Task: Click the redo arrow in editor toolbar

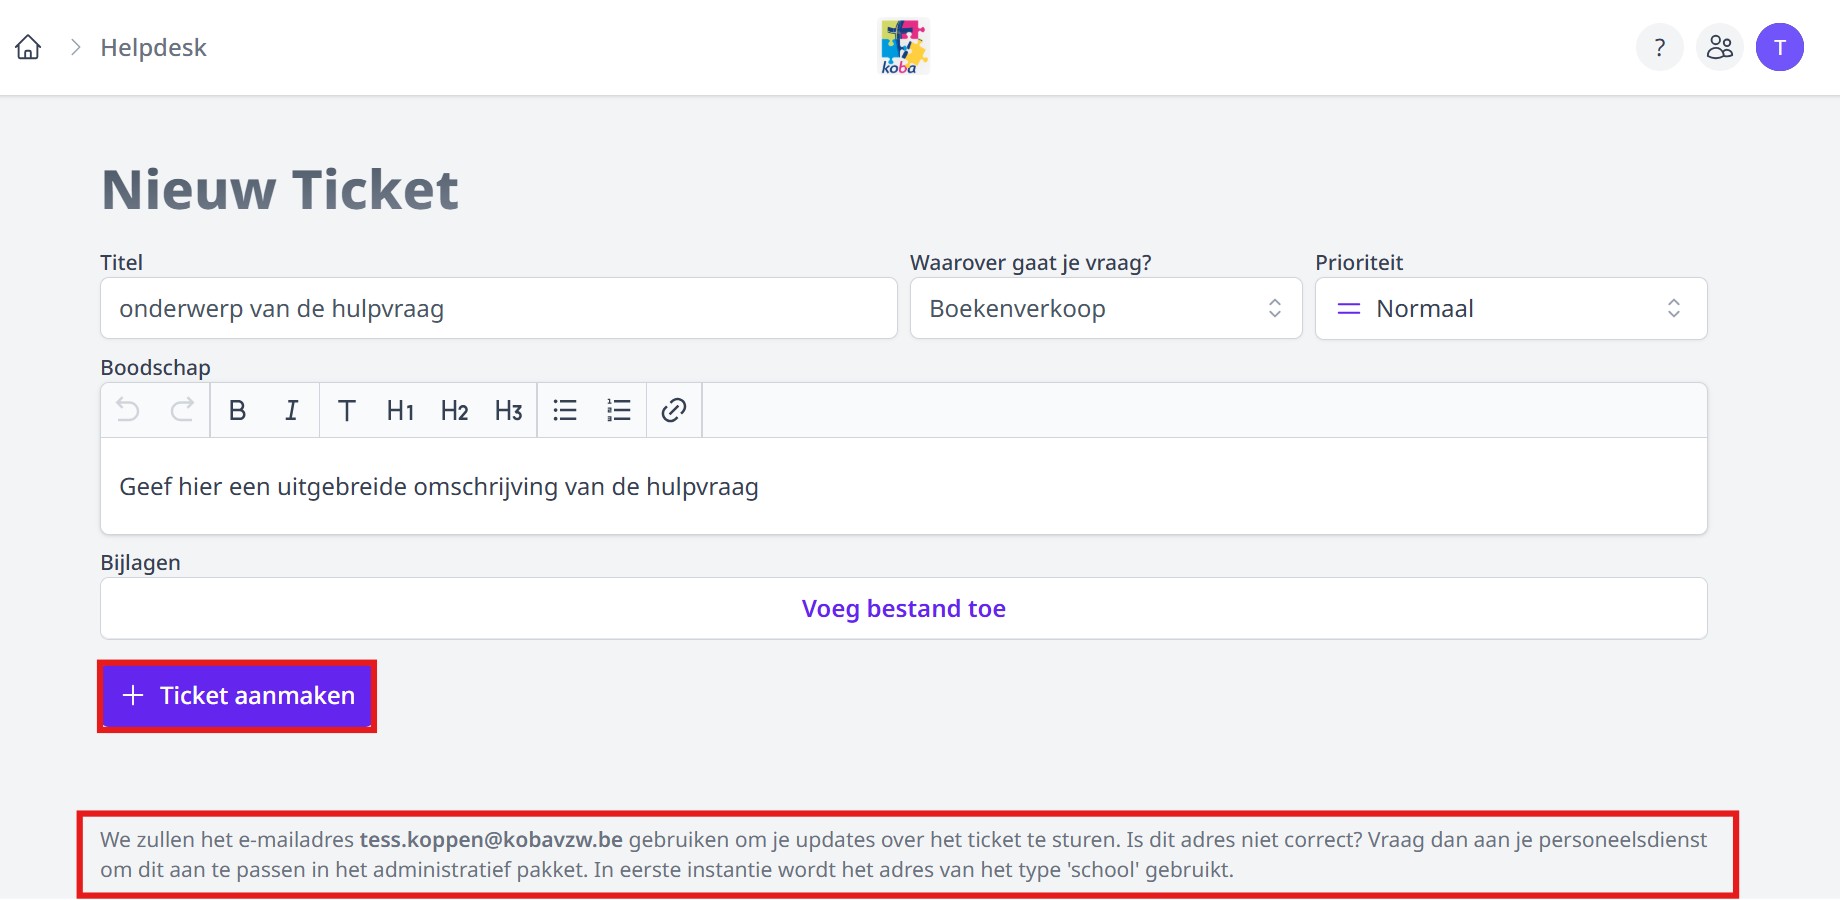Action: (182, 410)
